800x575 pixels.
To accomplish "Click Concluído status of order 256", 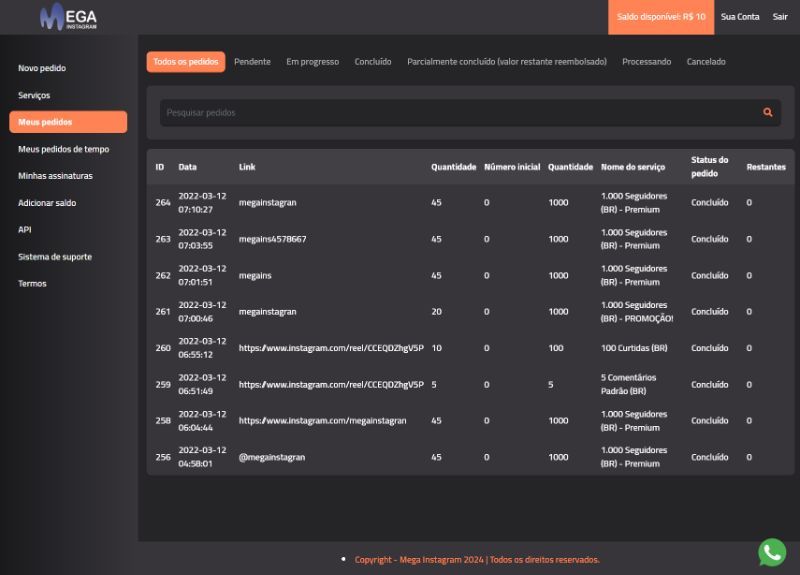I will pos(709,457).
